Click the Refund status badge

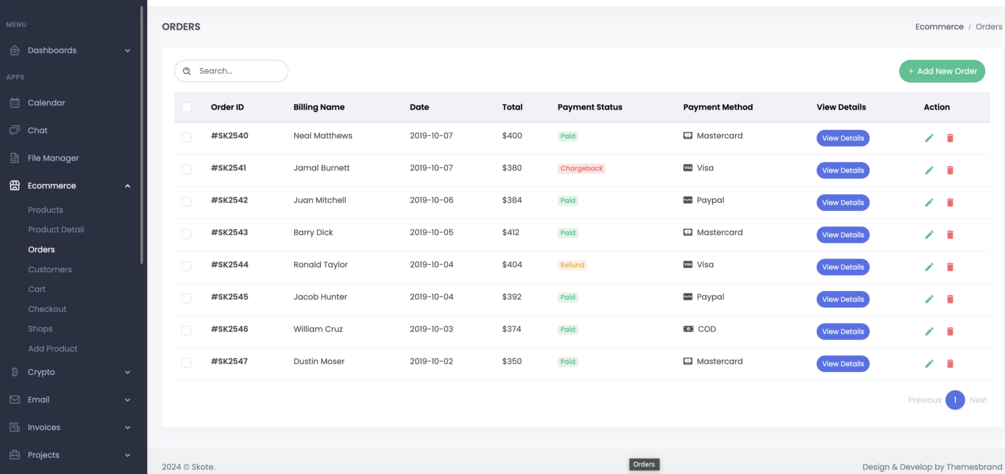coord(572,265)
